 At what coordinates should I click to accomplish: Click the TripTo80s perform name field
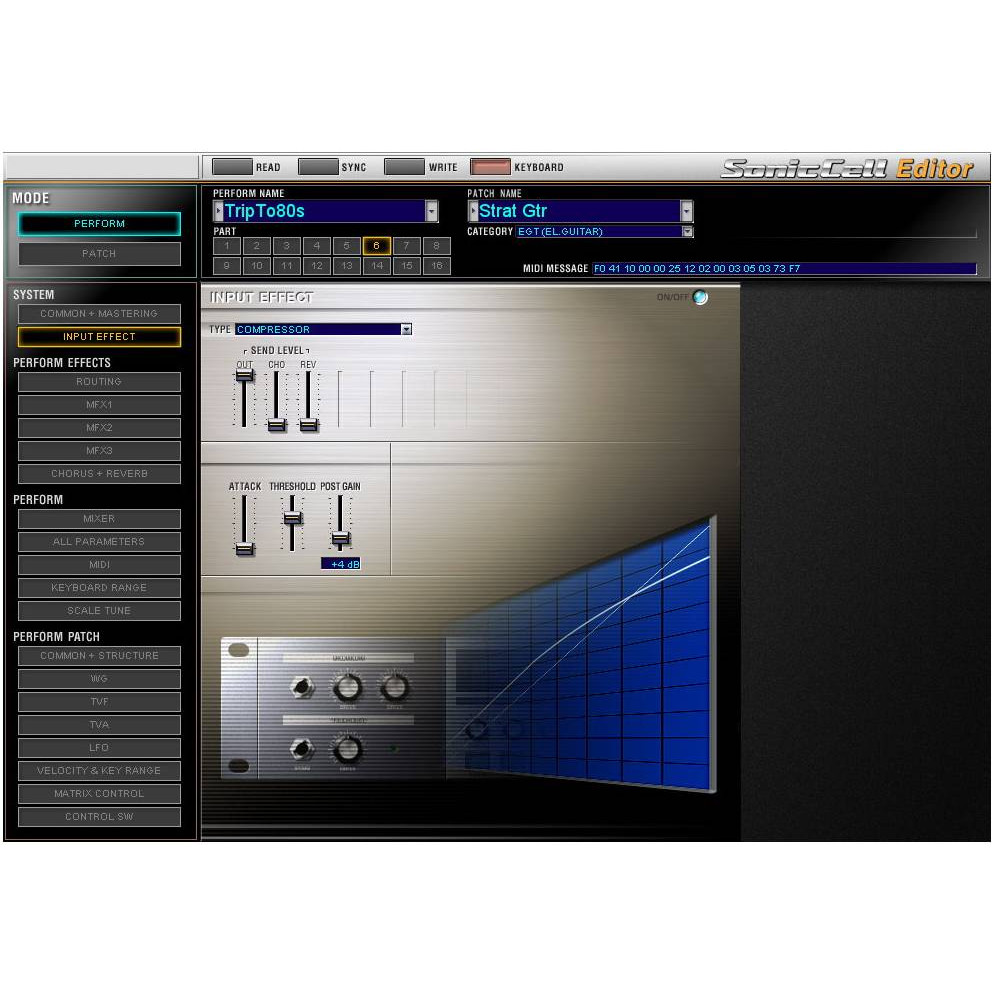[324, 211]
